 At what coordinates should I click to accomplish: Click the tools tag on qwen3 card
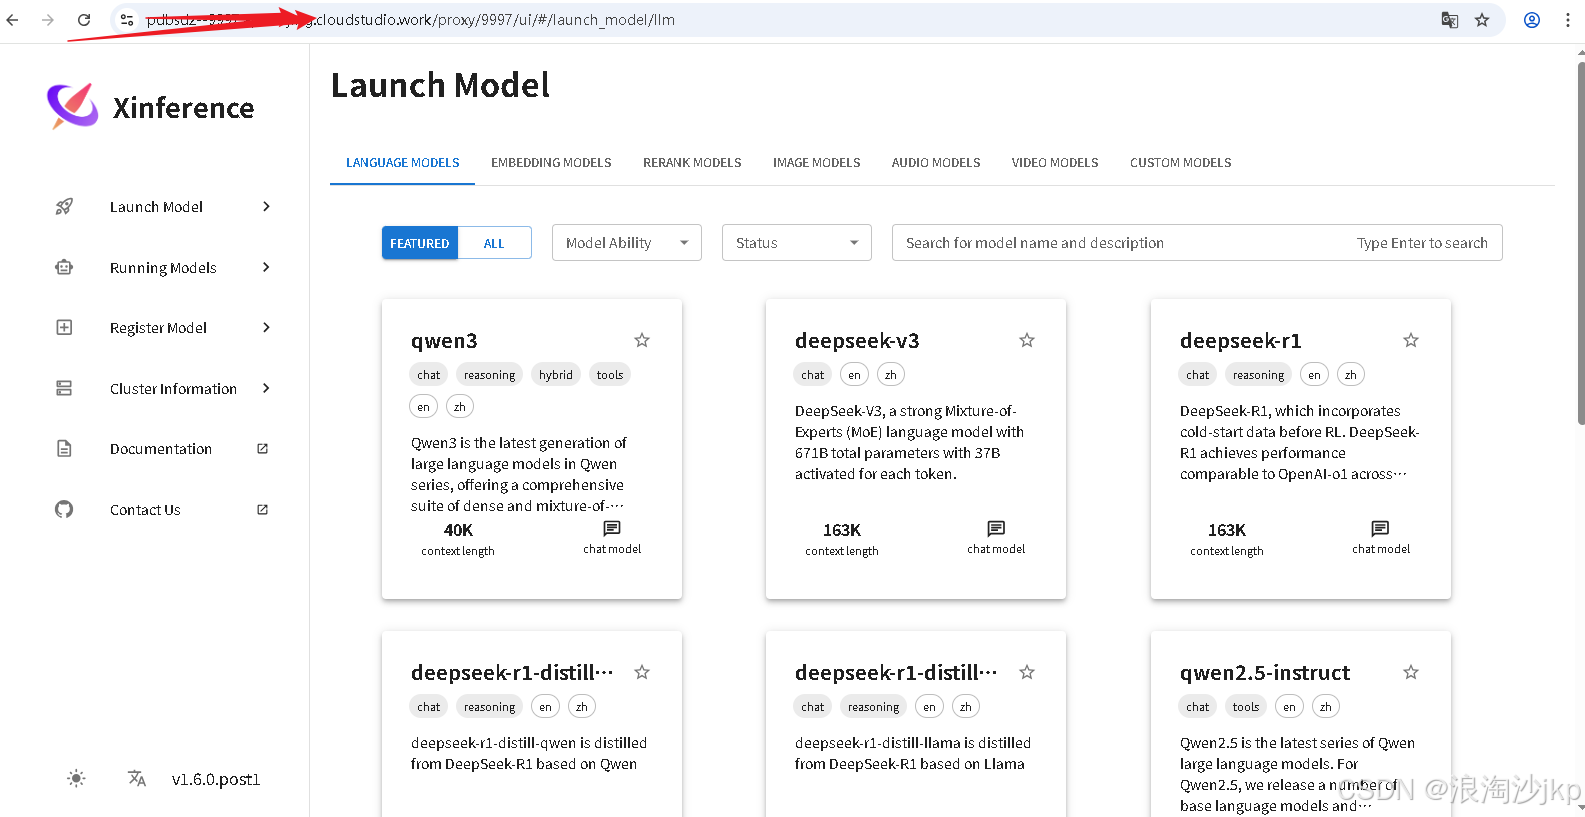tap(610, 375)
